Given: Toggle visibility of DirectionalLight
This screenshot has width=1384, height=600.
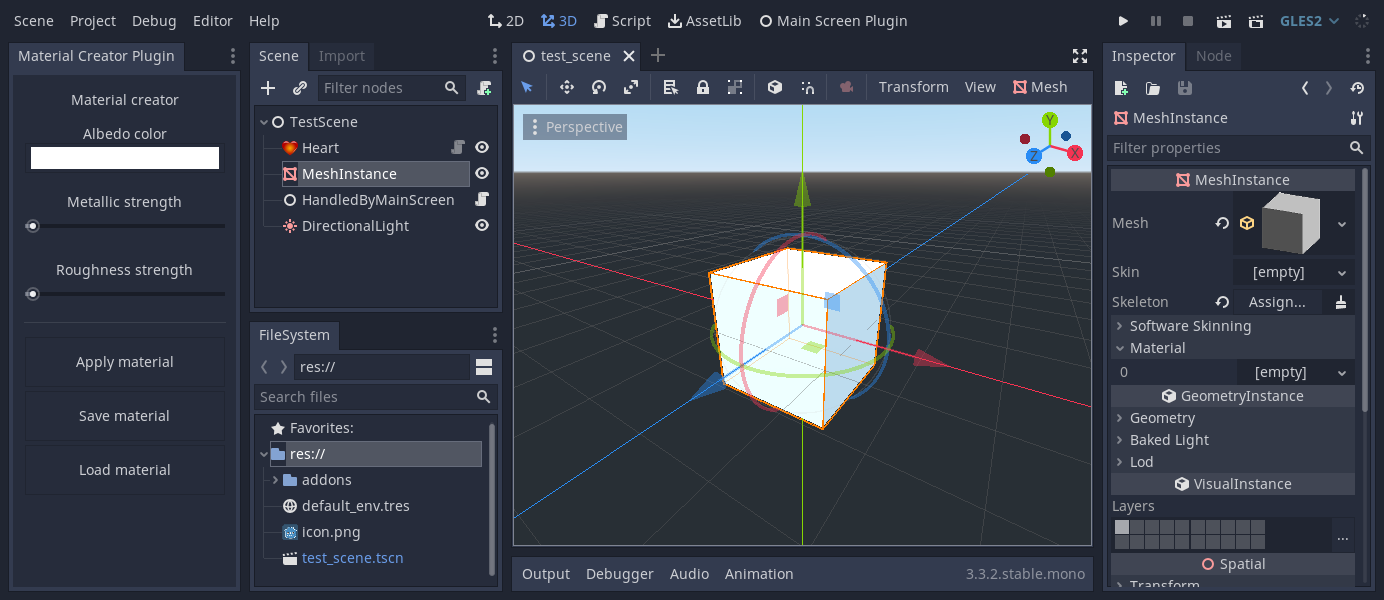Looking at the screenshot, I should click(481, 225).
